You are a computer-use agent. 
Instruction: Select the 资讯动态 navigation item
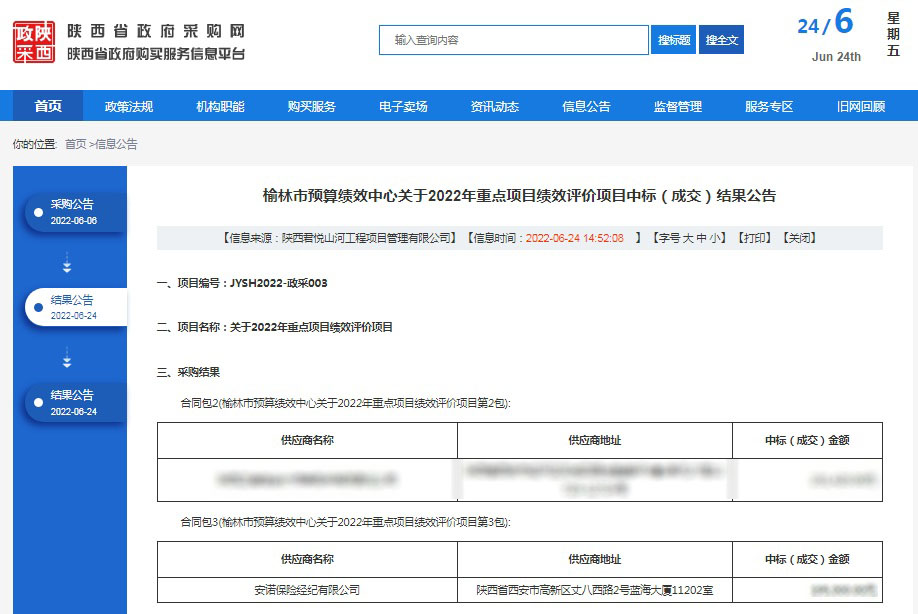[x=494, y=107]
